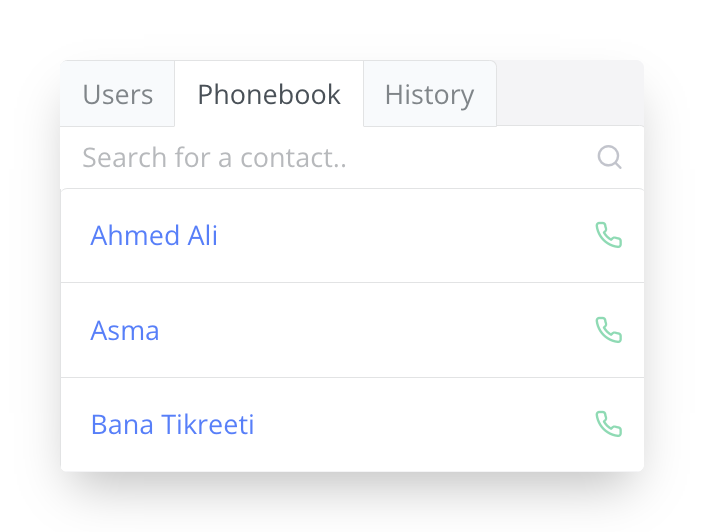704x532 pixels.
Task: Click the magnifying glass search icon
Action: click(609, 157)
